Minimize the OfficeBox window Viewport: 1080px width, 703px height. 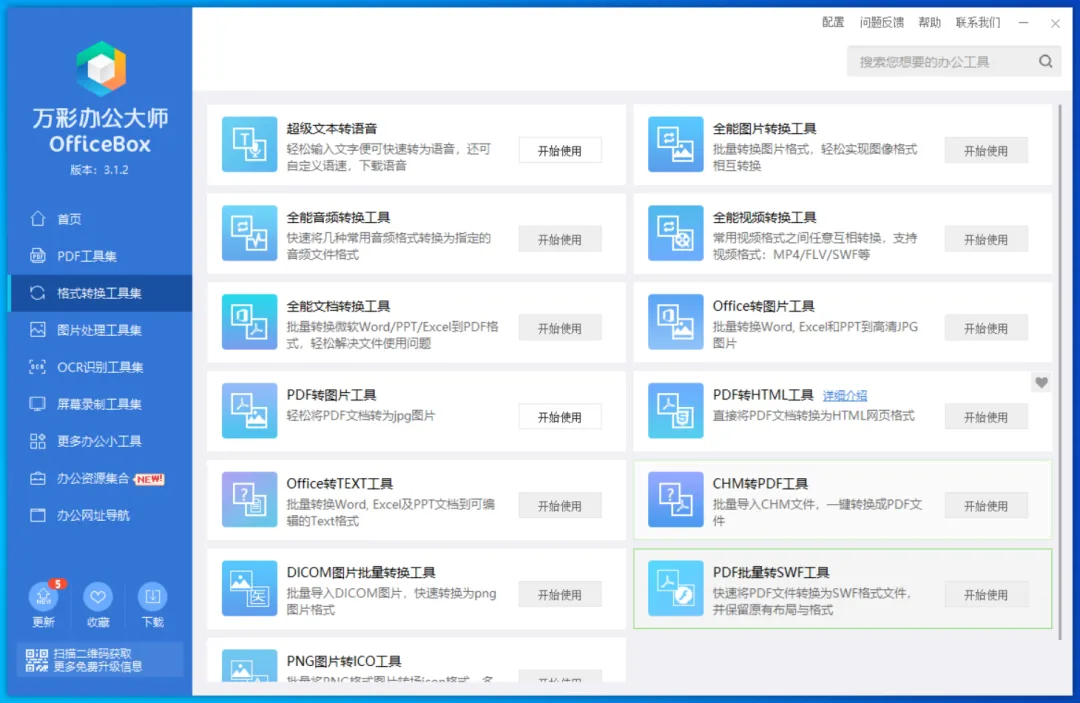click(x=1024, y=23)
